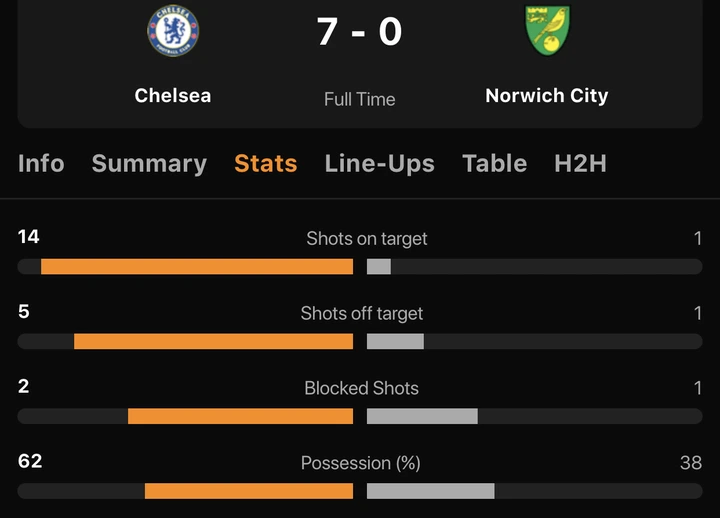This screenshot has height=518, width=720.
Task: Switch to the Summary tab
Action: coord(149,163)
